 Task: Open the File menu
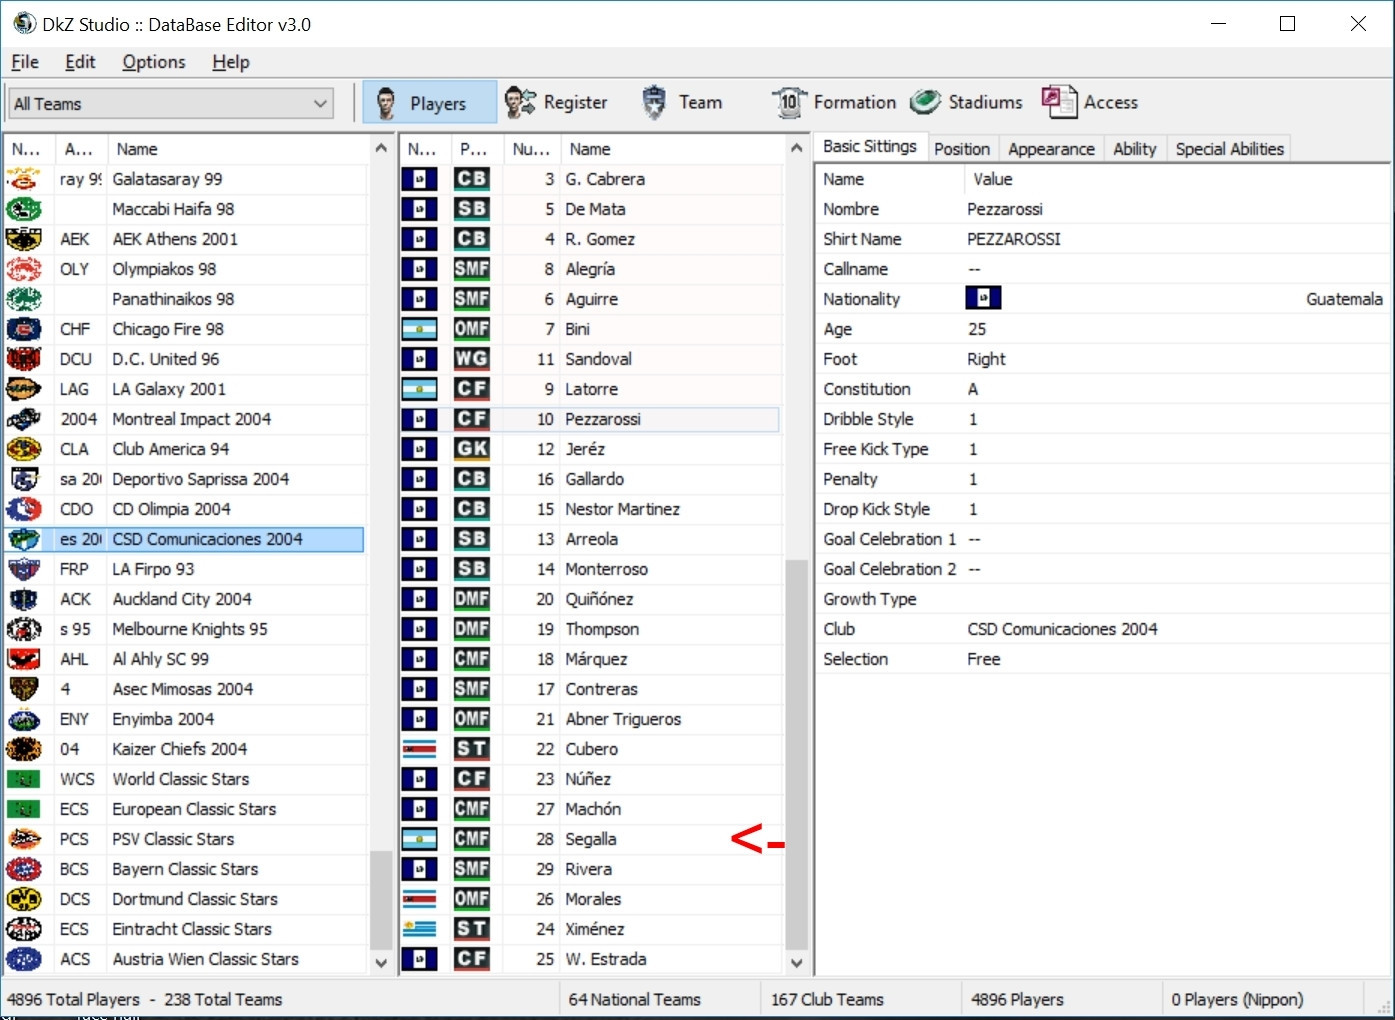click(25, 62)
